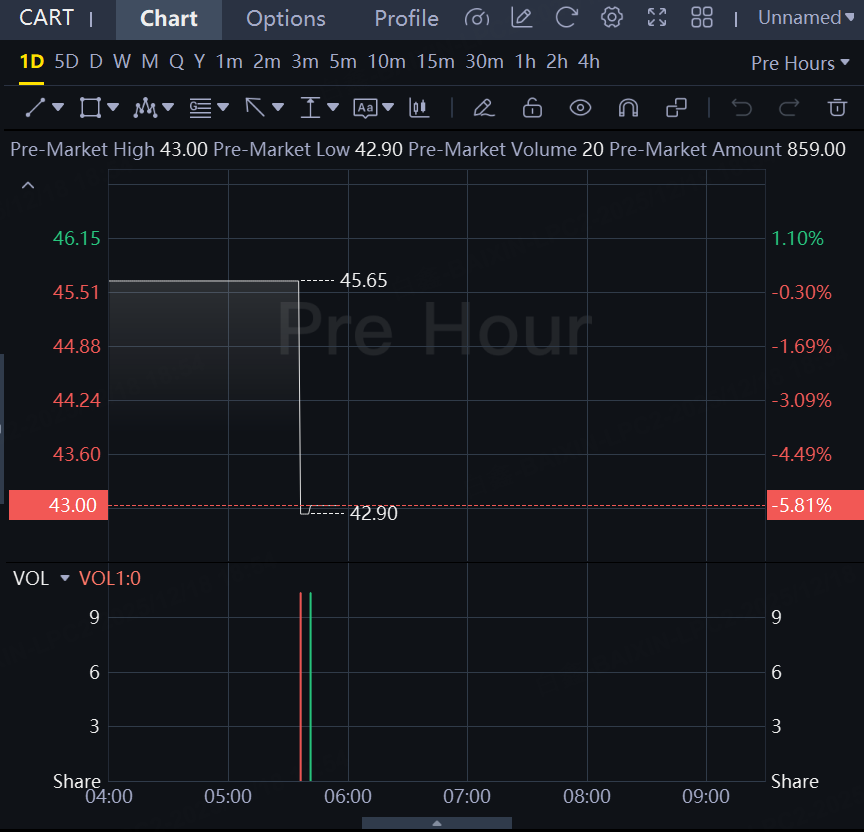Toggle drawings visibility with eye icon

[580, 107]
